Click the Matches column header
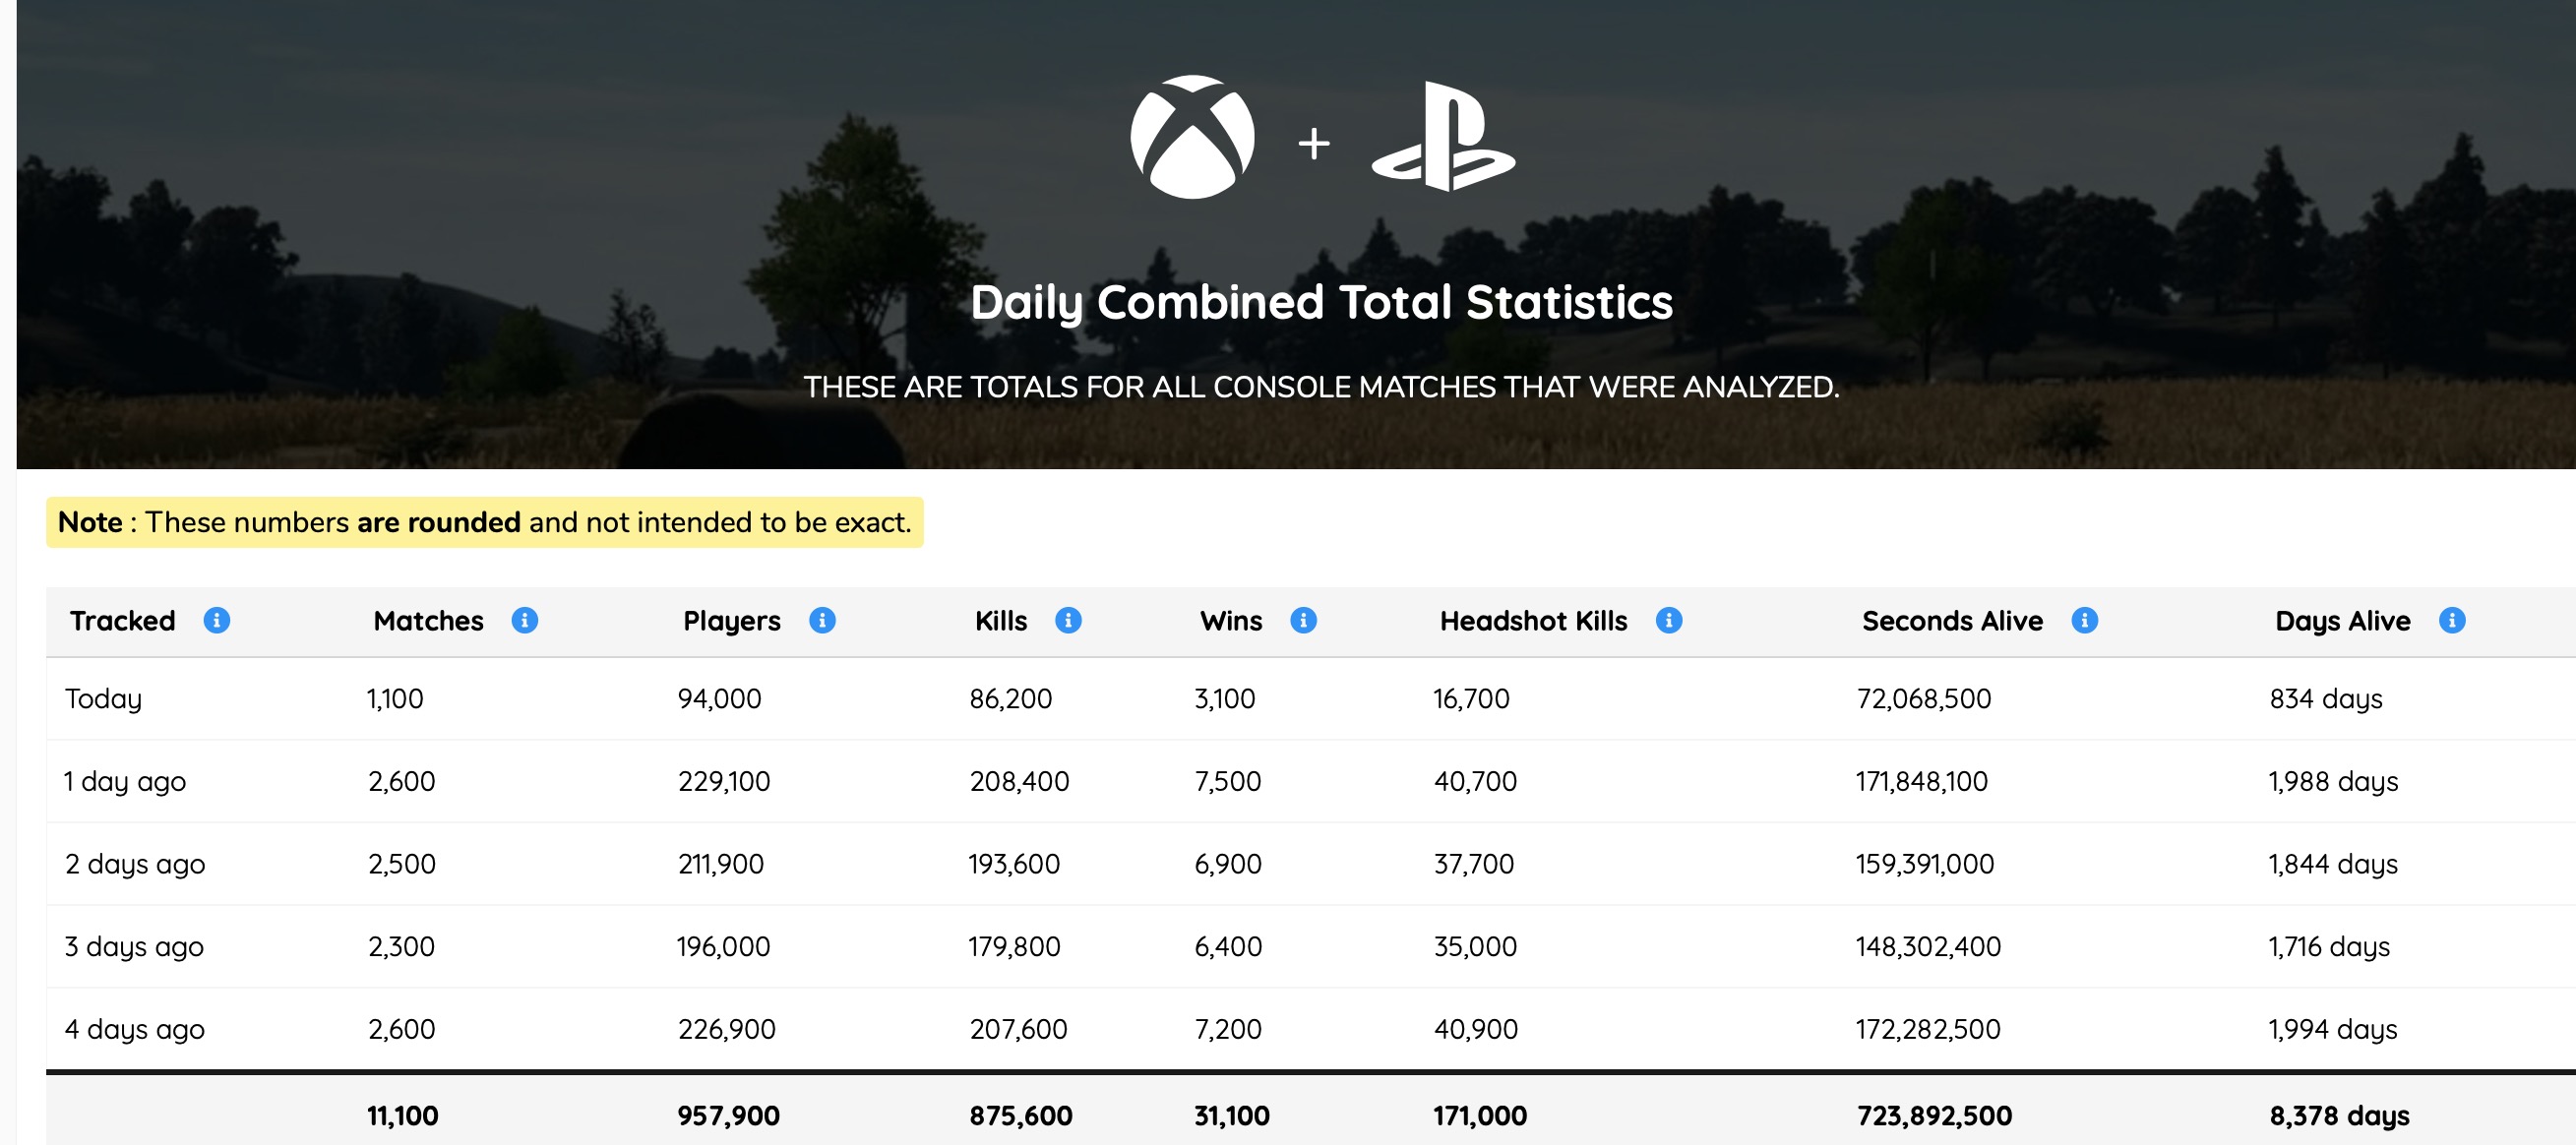This screenshot has height=1145, width=2576. [x=428, y=621]
